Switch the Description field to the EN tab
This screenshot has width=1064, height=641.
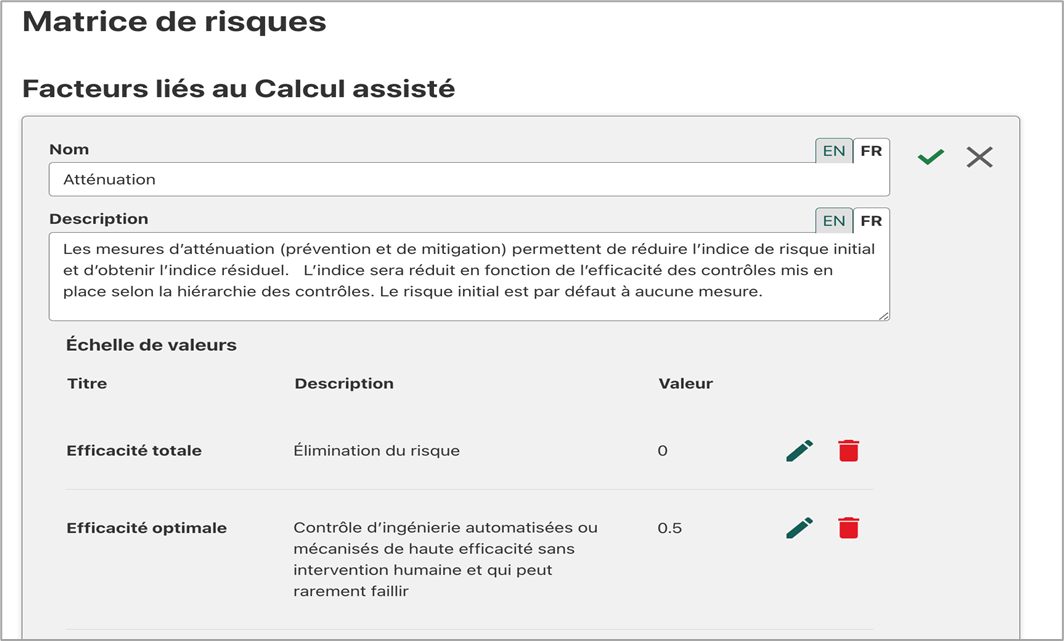[x=834, y=220]
